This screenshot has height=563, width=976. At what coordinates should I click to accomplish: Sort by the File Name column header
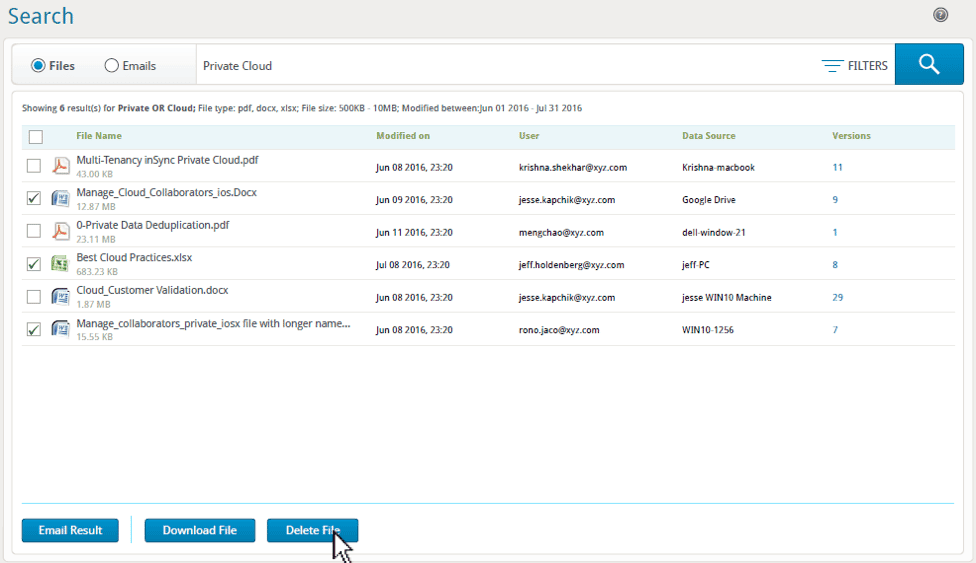(99, 136)
